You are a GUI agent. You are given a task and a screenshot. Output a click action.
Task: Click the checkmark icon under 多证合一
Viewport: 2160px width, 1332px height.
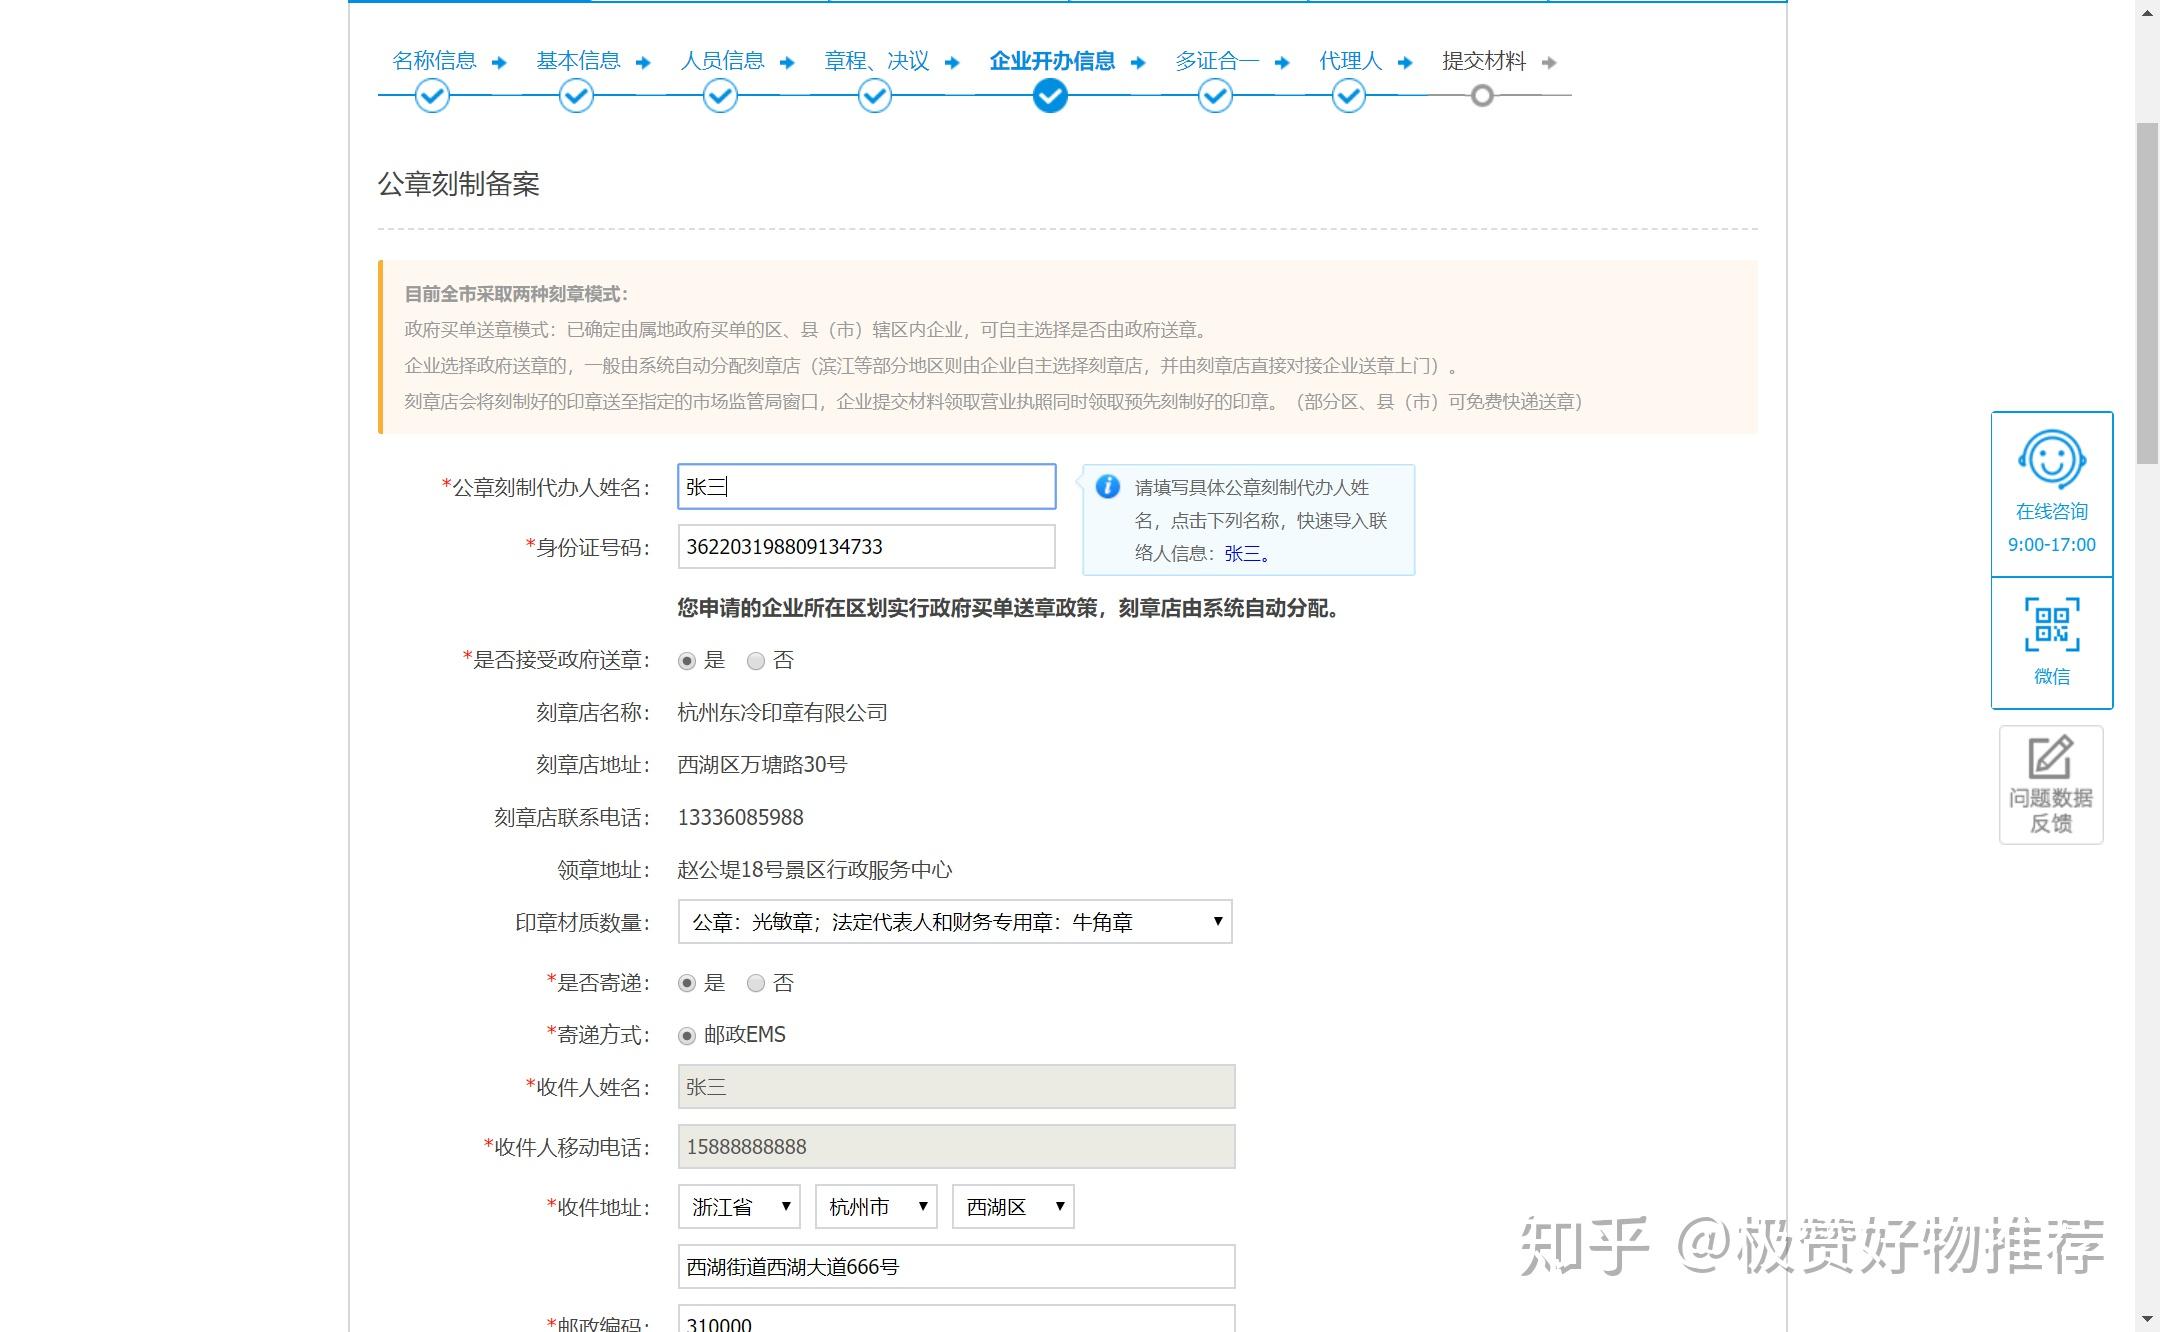(x=1215, y=96)
